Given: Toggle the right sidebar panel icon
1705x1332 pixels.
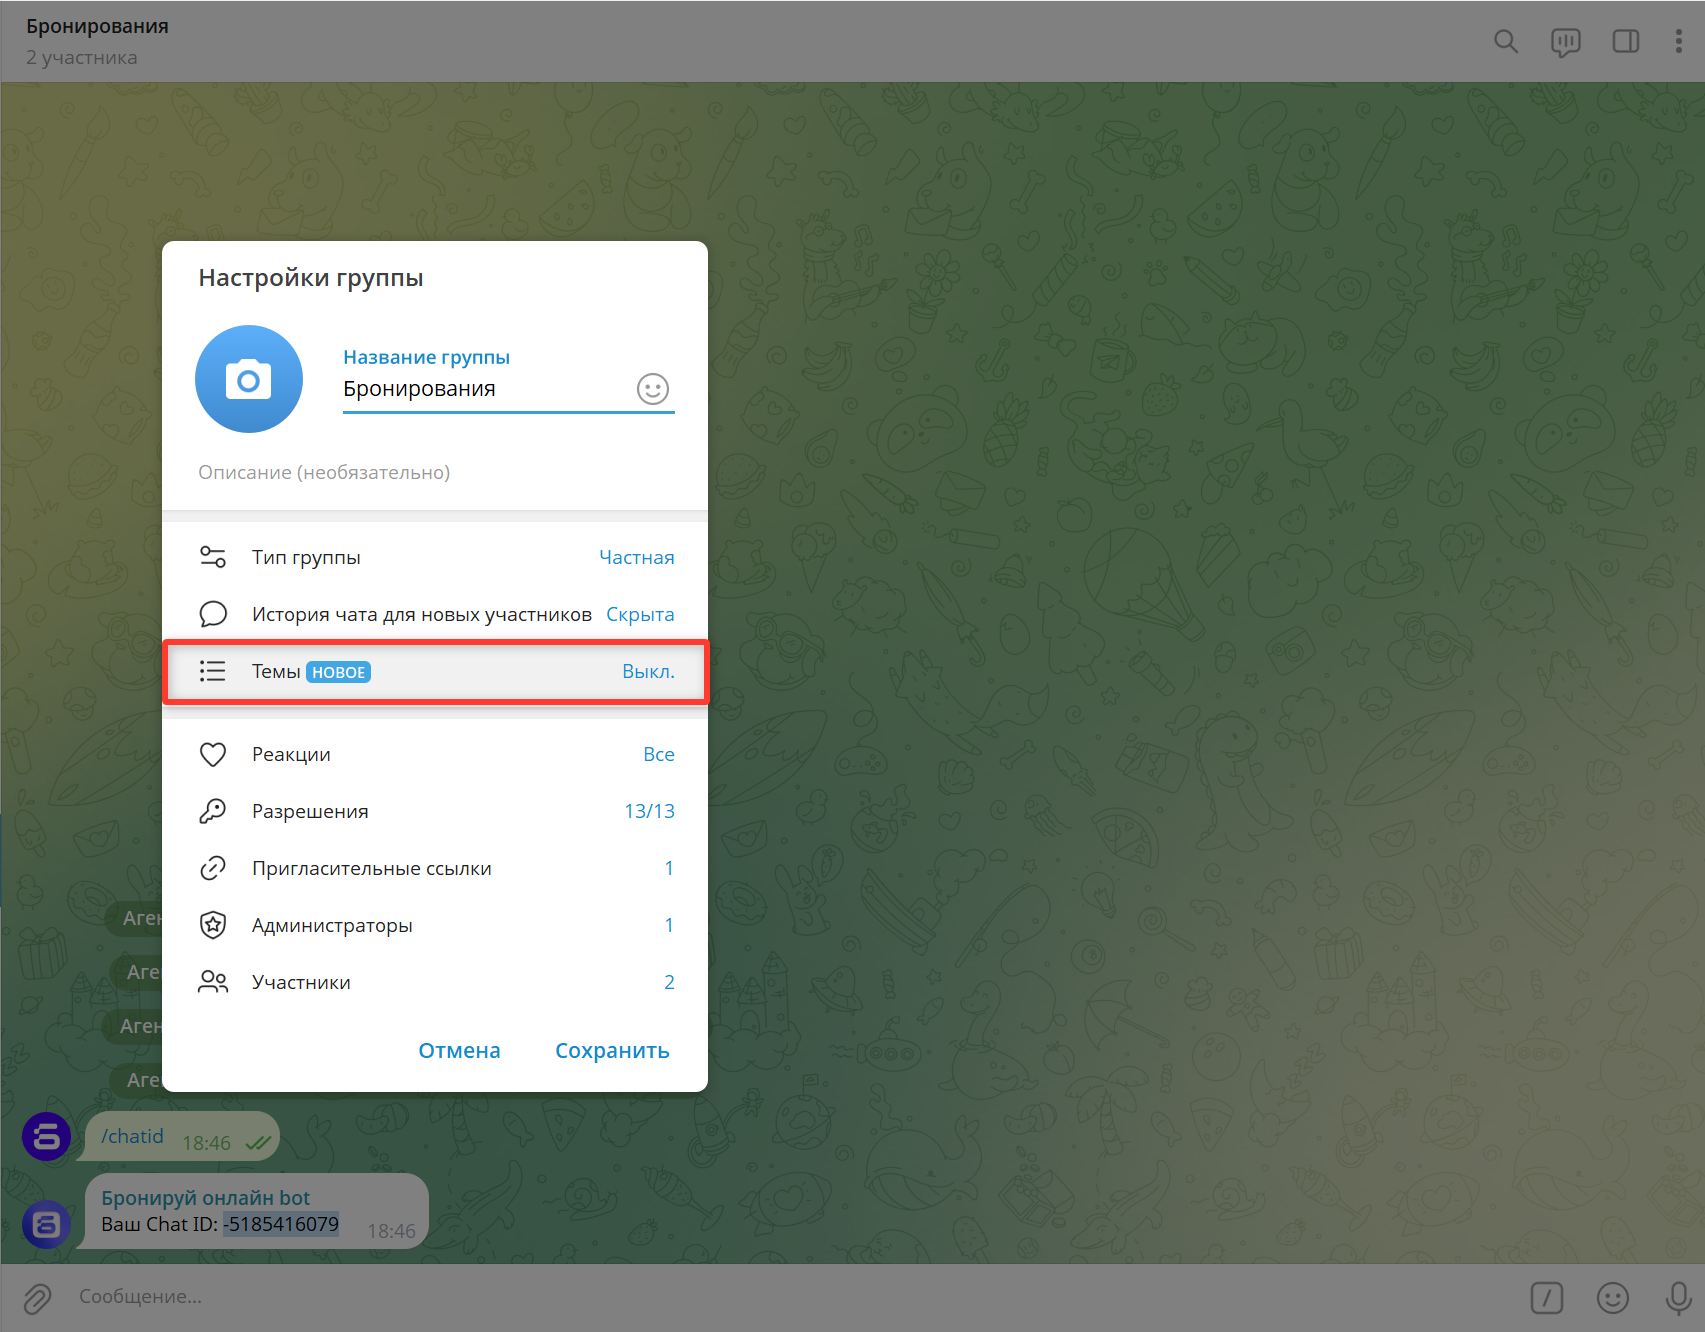Looking at the screenshot, I should coord(1625,41).
